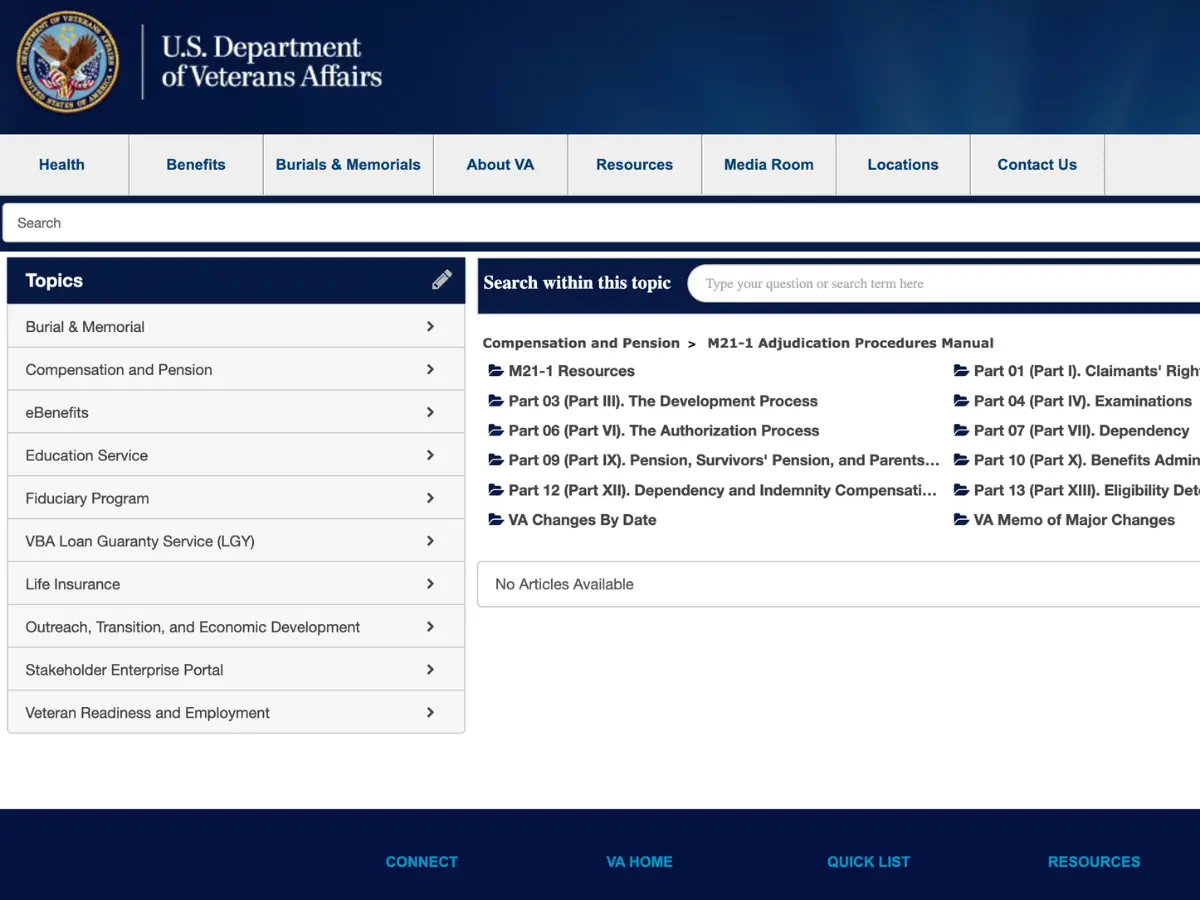
Task: Expand the VBA Loan Guaranty Service chevron
Action: pos(430,541)
